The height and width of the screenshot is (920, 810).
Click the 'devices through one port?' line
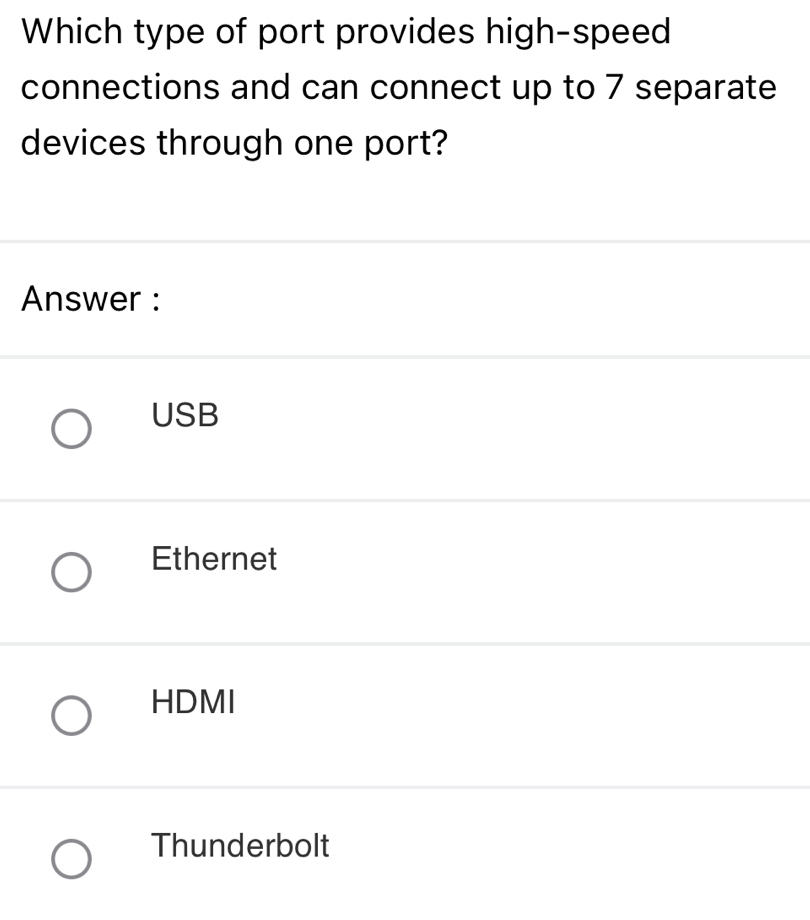coord(233,144)
